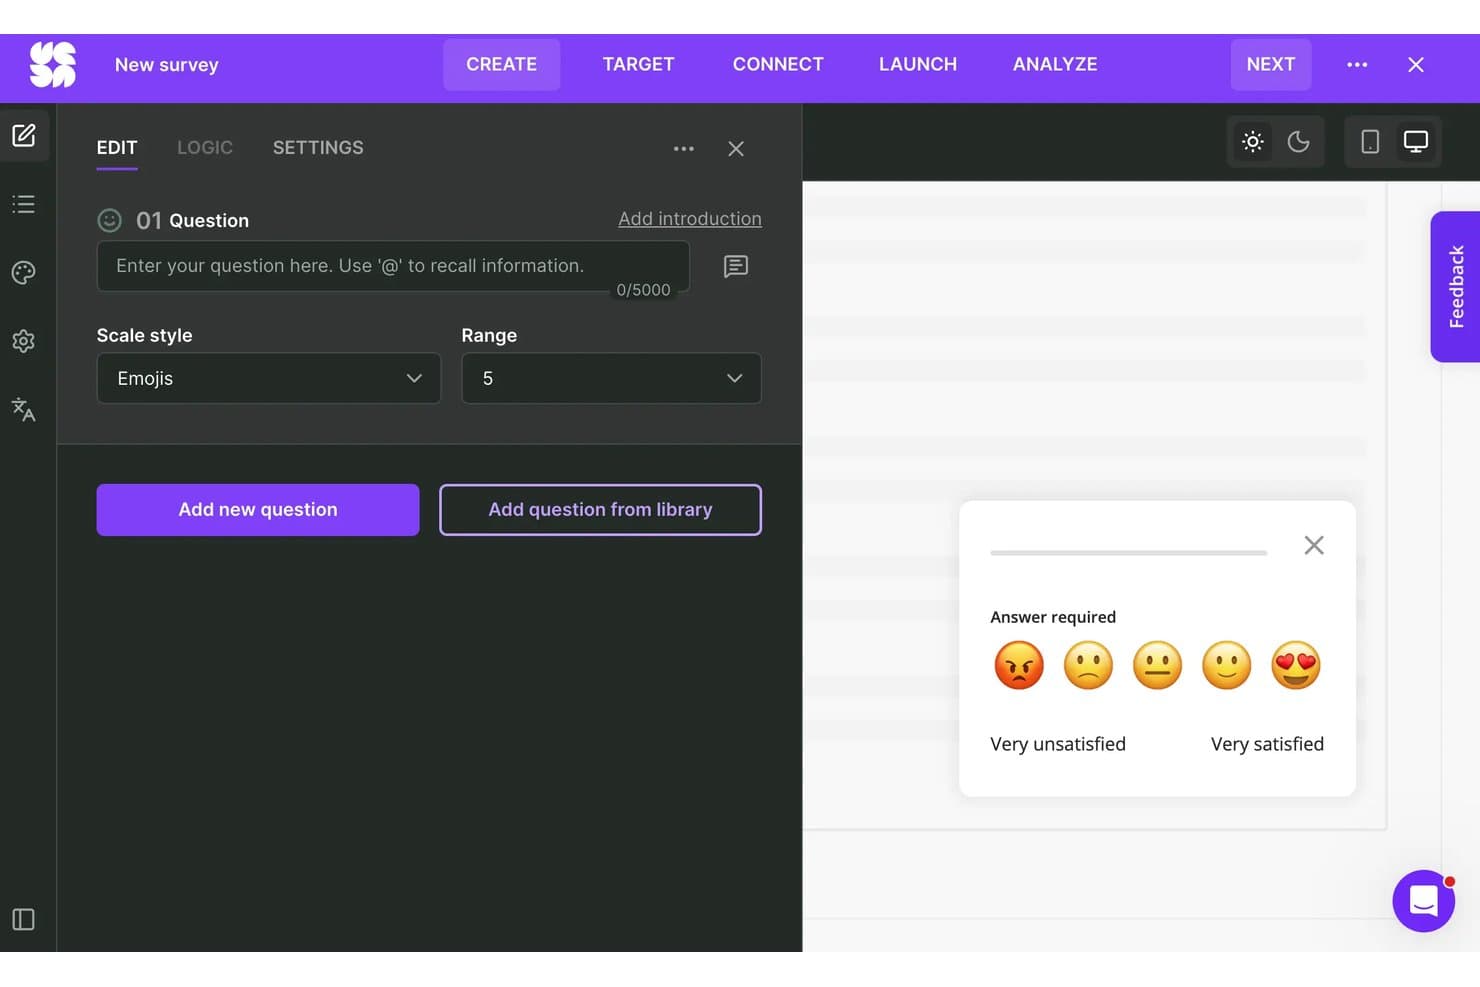Select the LOGIC tab
1480x987 pixels.
(x=205, y=148)
